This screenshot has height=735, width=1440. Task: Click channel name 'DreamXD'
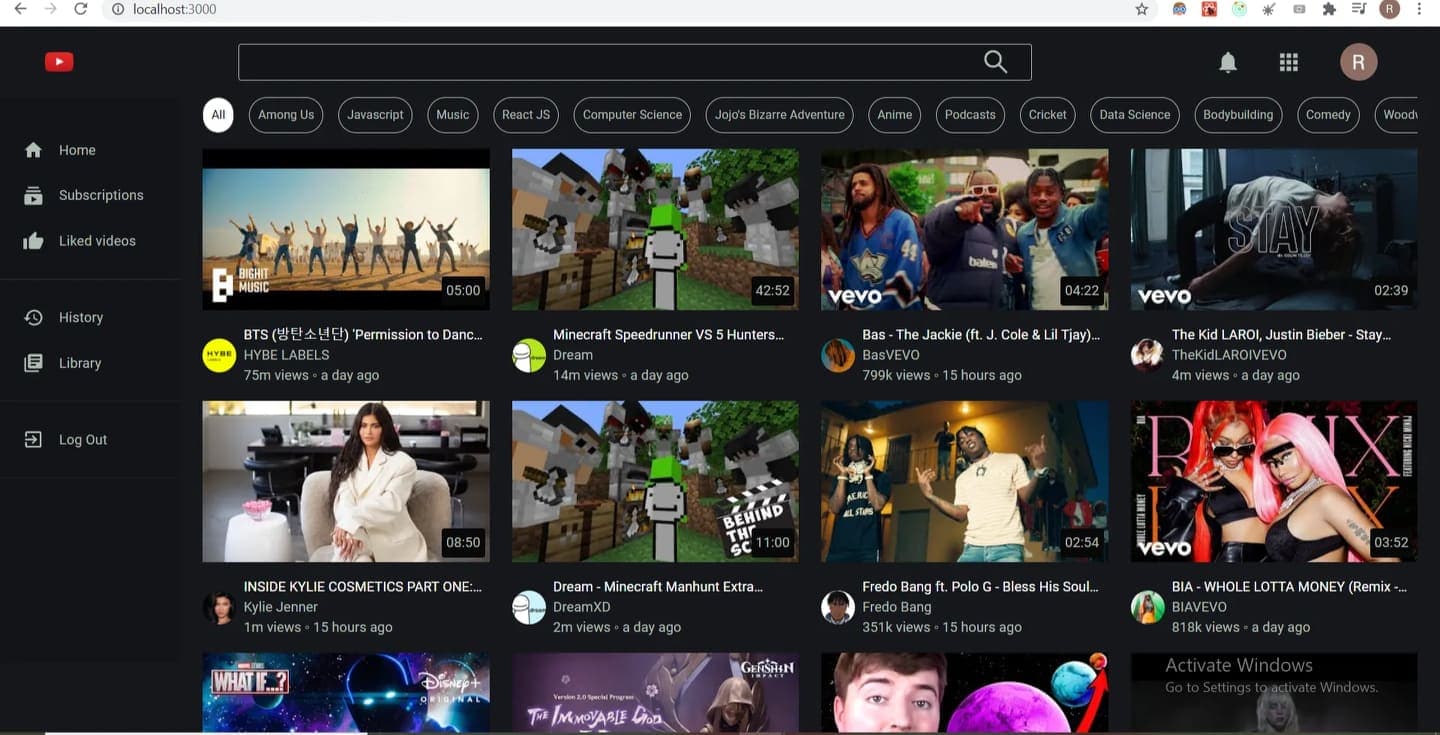click(x=582, y=607)
